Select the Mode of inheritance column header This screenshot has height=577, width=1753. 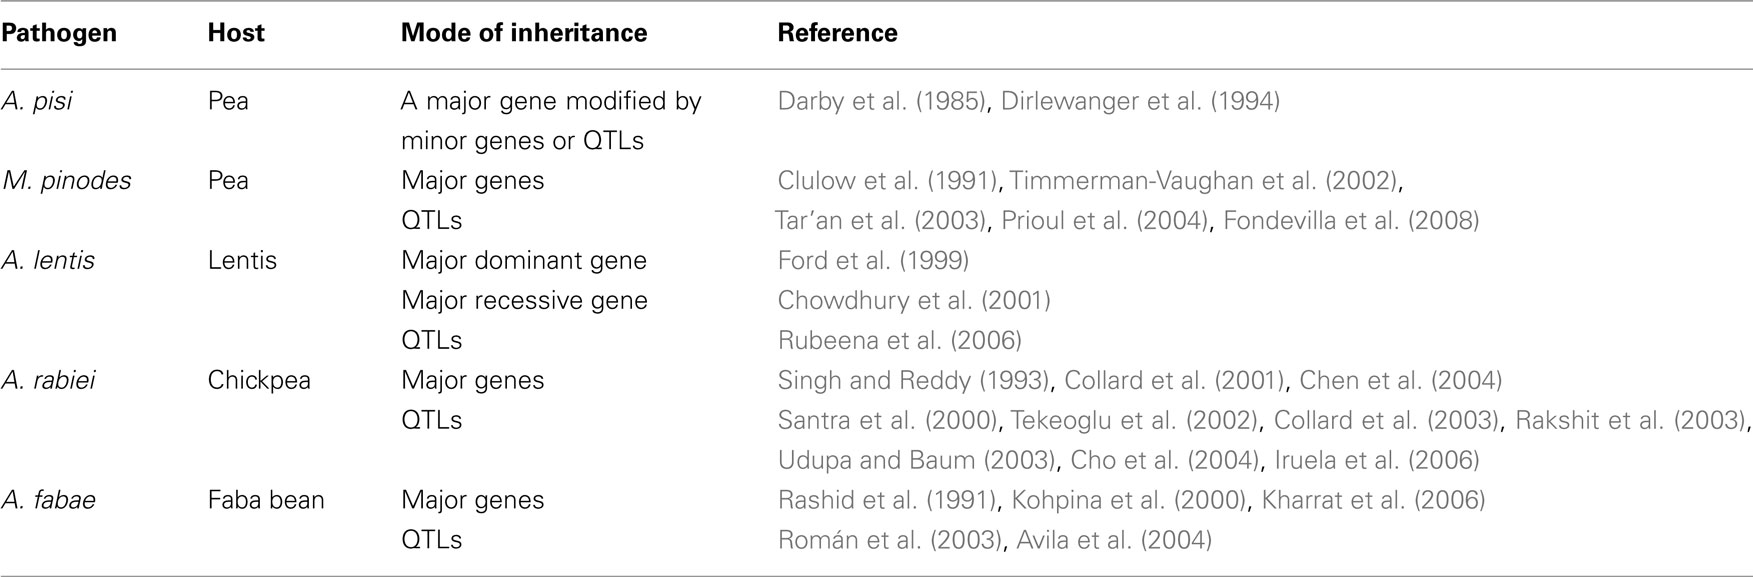[x=524, y=33]
